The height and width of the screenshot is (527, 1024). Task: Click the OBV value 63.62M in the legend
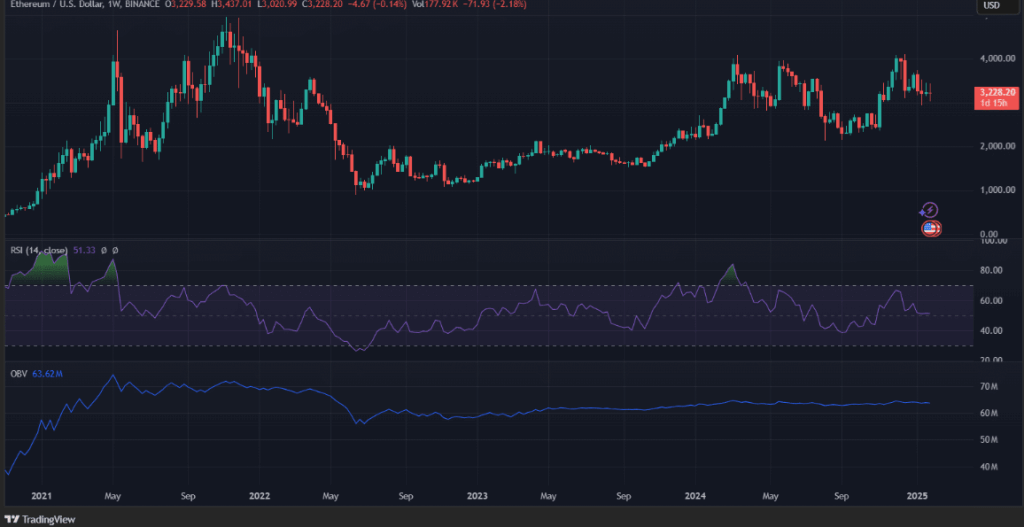click(x=48, y=376)
